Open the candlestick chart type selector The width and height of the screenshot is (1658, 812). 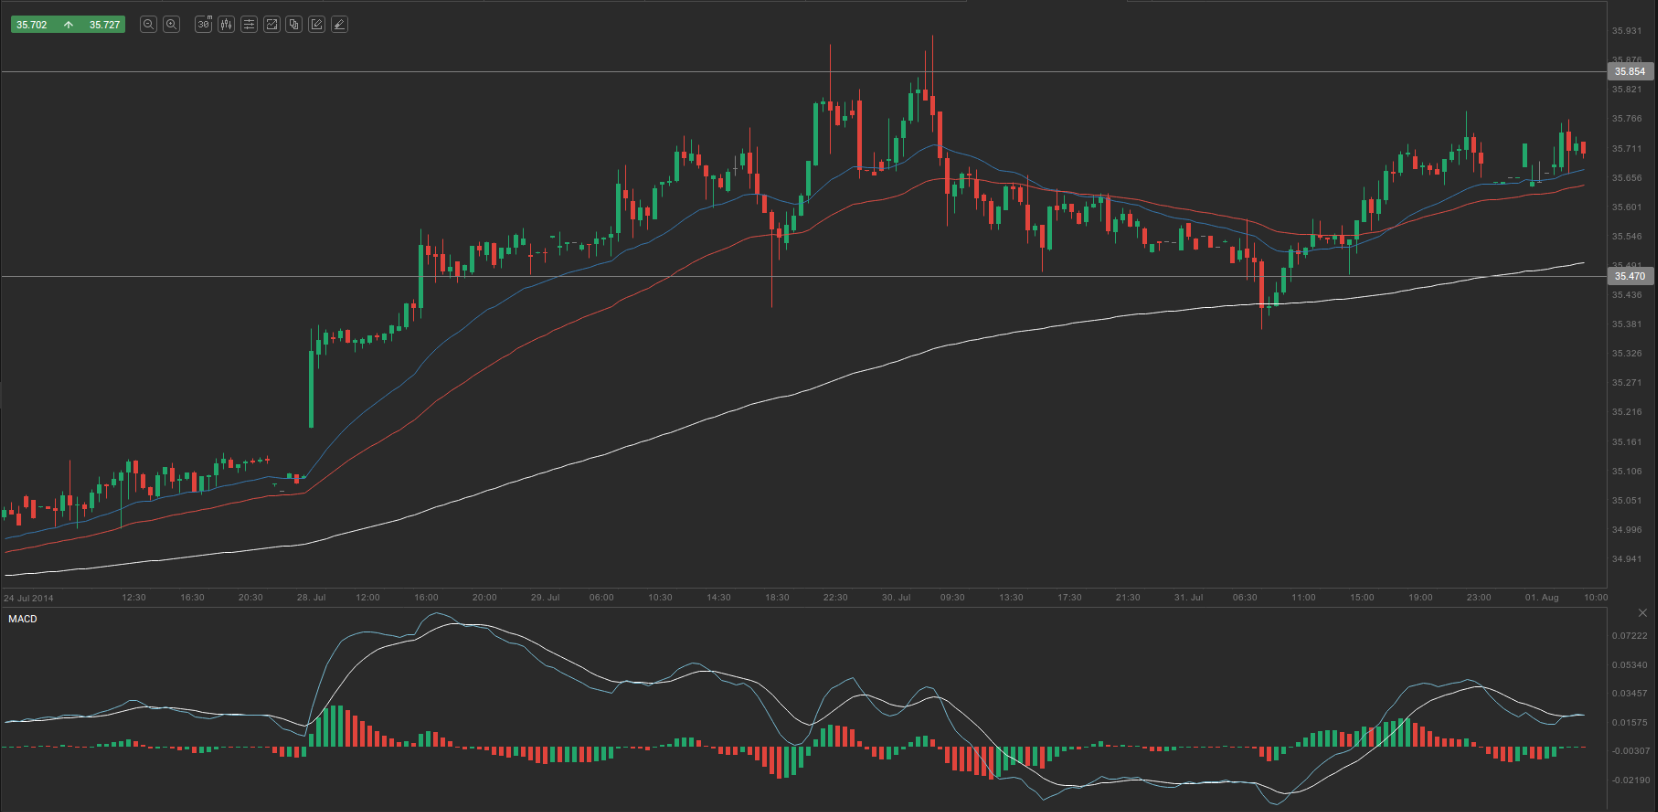[226, 24]
